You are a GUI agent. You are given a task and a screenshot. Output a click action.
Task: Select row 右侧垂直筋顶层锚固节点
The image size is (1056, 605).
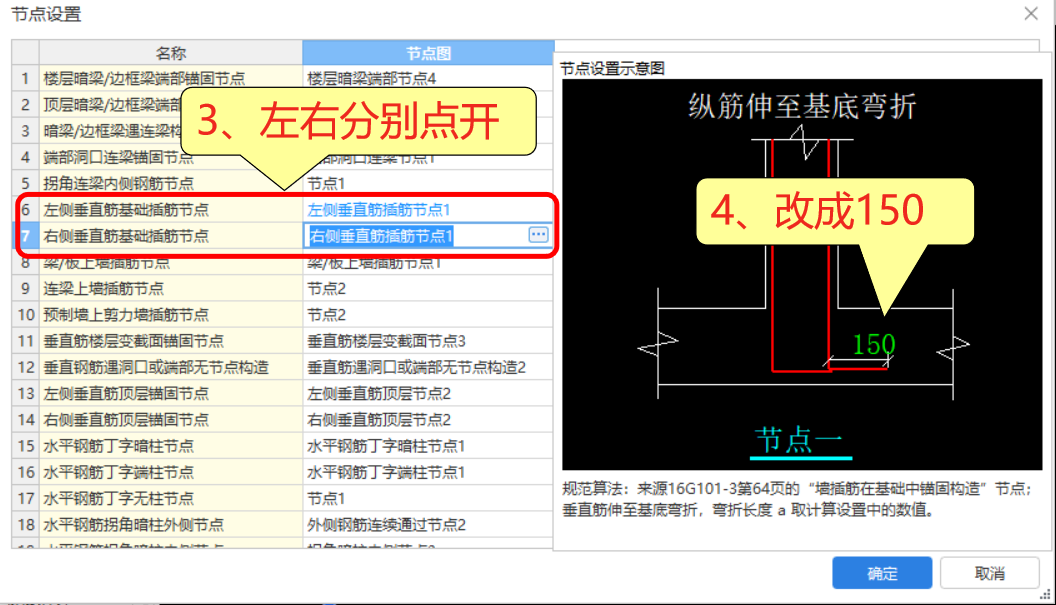pos(171,420)
